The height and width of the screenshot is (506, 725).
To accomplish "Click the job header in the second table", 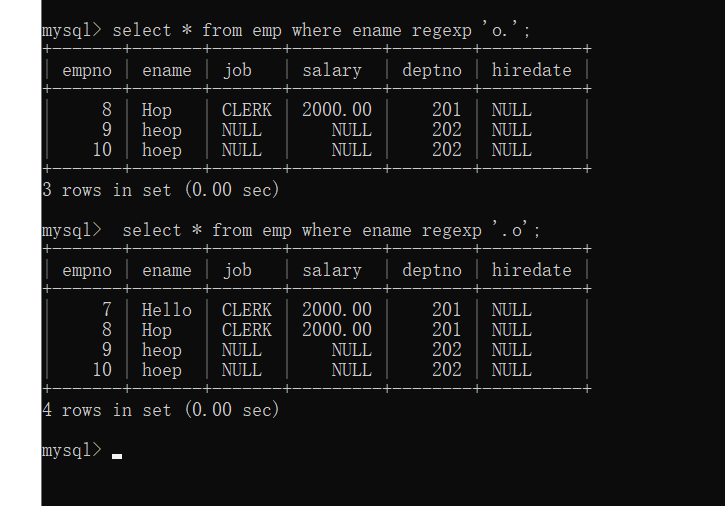I will coord(238,271).
